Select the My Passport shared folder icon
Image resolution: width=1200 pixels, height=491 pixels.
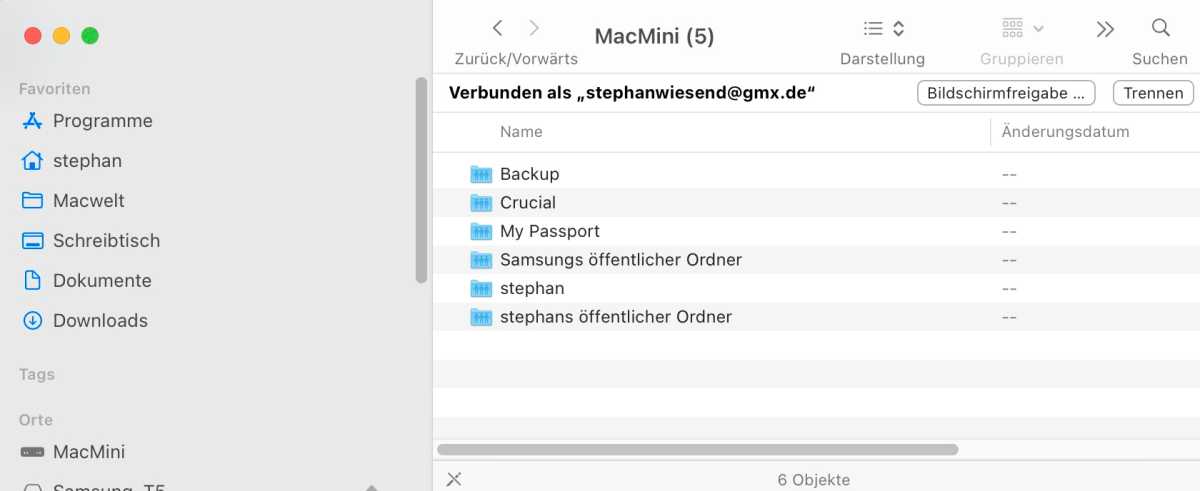pos(481,231)
